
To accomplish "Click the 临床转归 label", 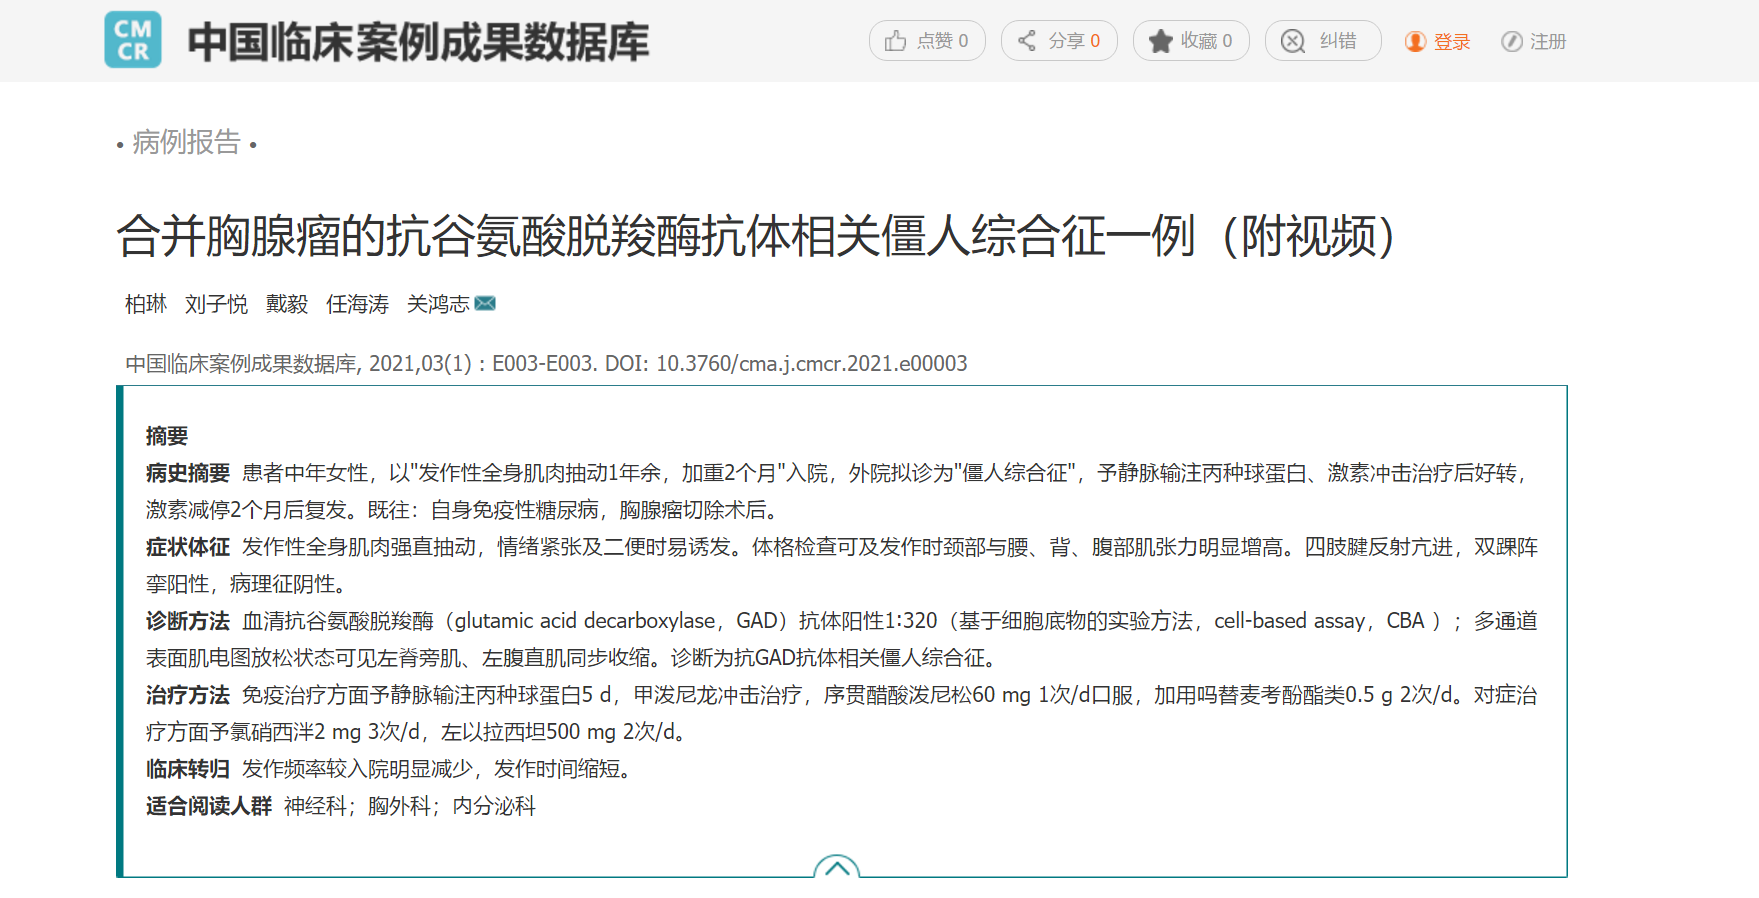I will (188, 769).
